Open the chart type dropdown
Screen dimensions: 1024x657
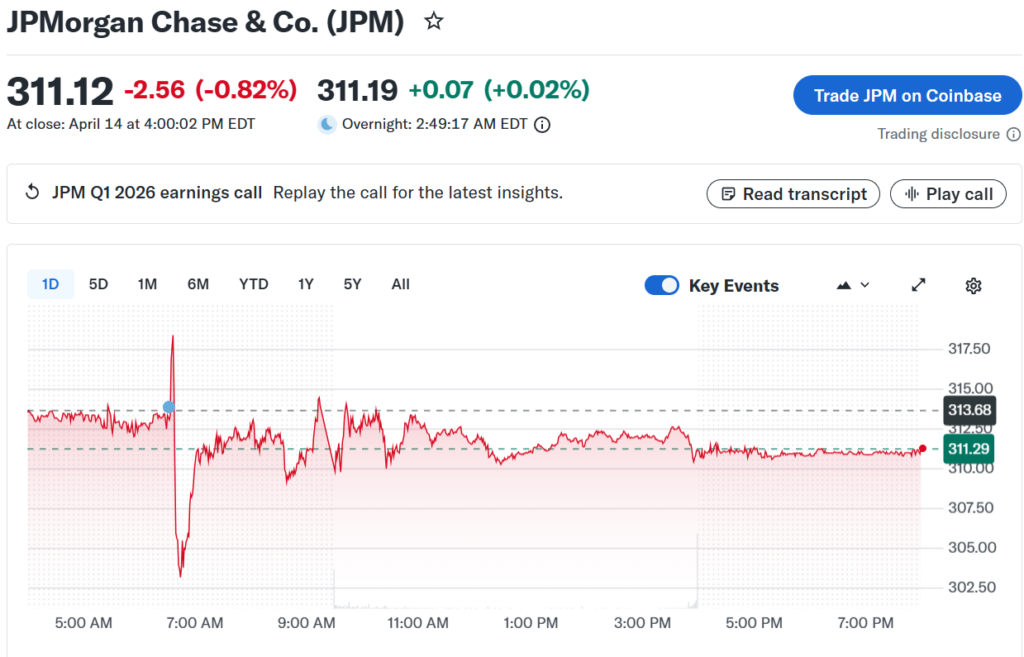coord(852,285)
